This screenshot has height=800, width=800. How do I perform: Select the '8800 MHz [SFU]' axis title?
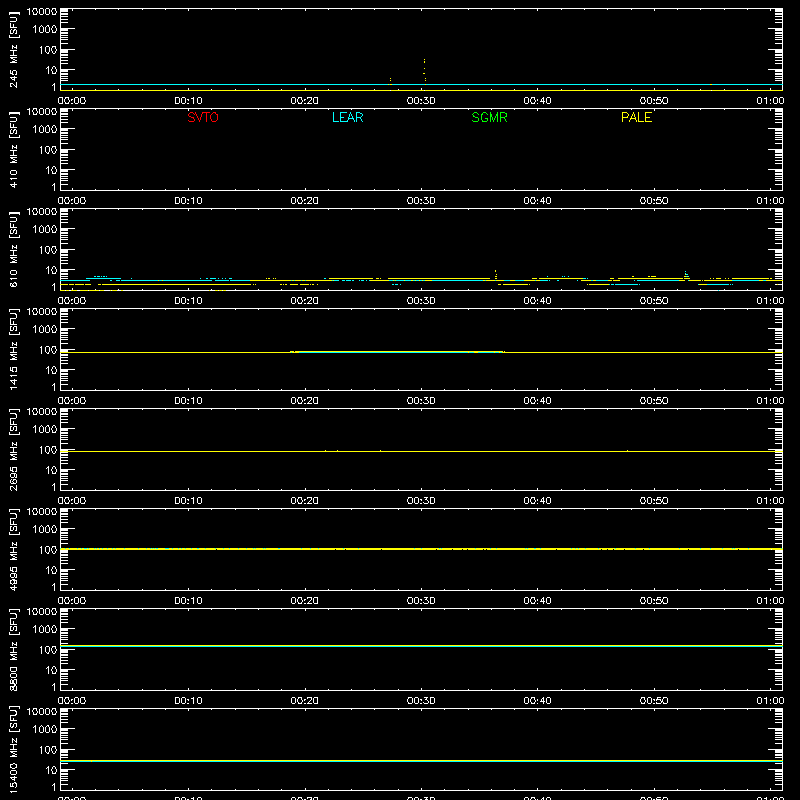[x=14, y=650]
